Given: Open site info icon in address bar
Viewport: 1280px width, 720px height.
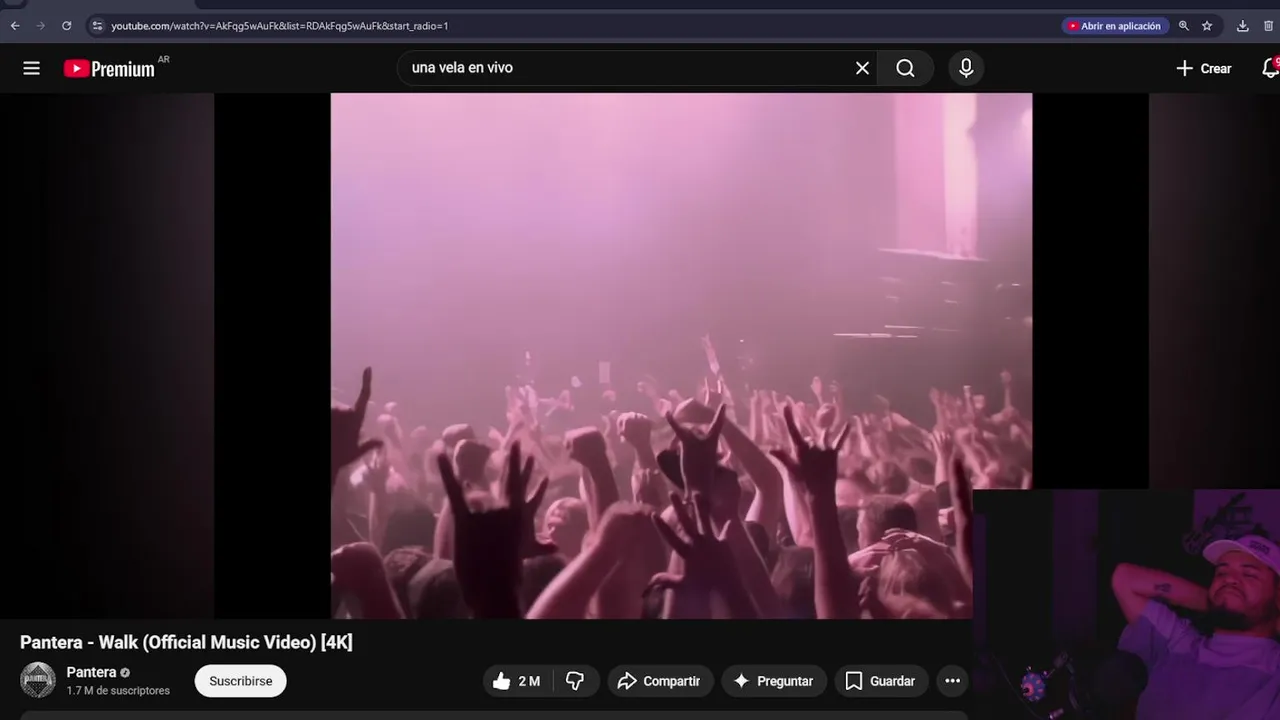Looking at the screenshot, I should (97, 26).
